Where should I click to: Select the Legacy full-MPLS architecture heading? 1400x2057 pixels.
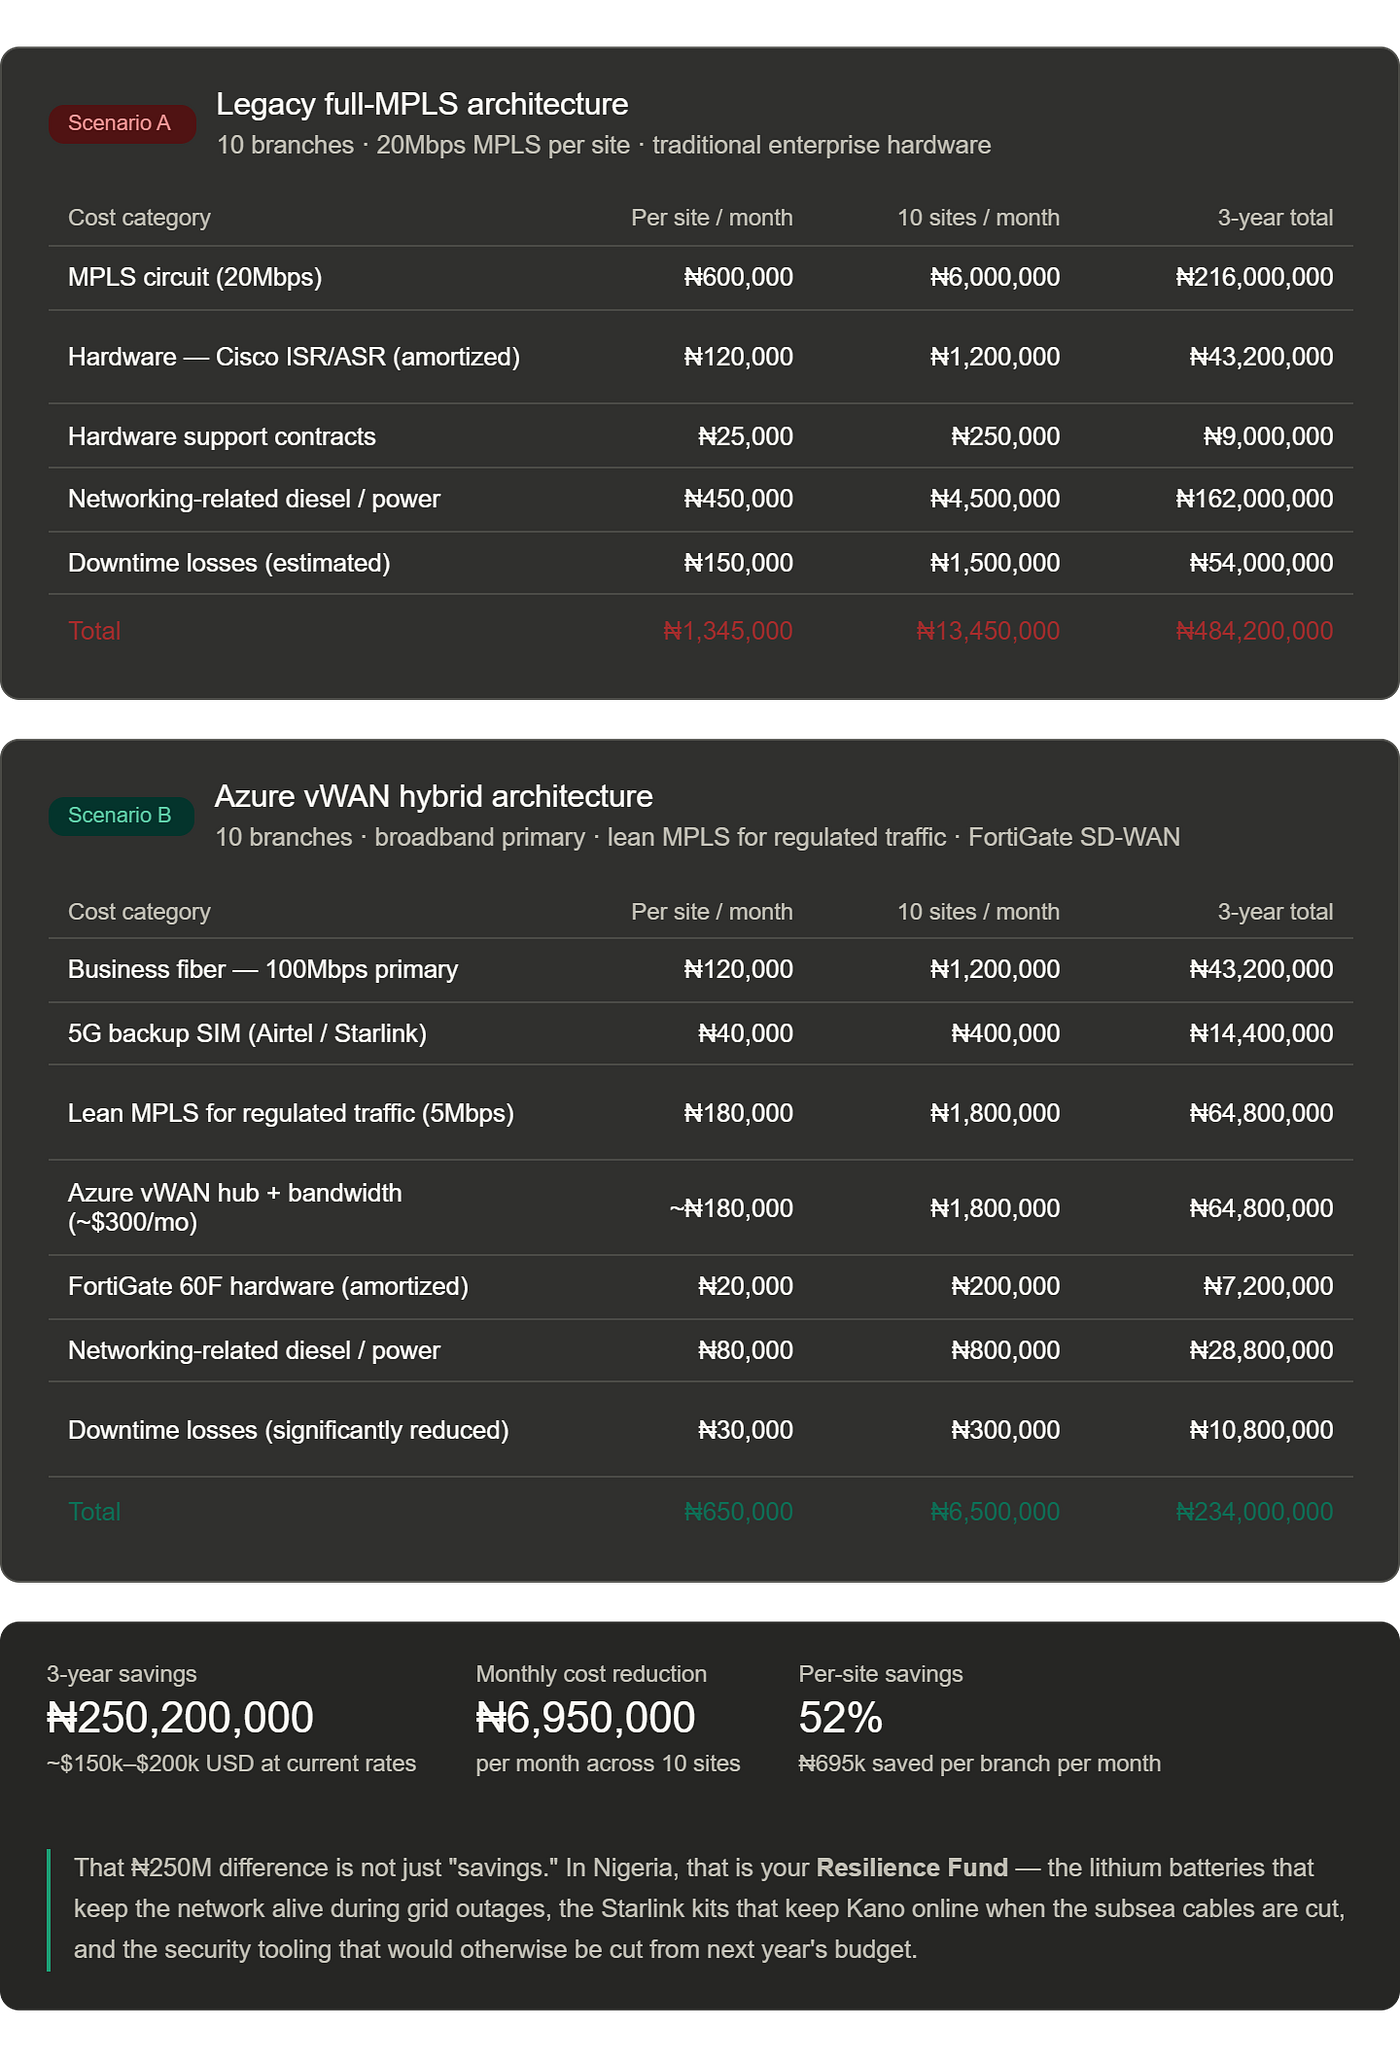click(422, 104)
